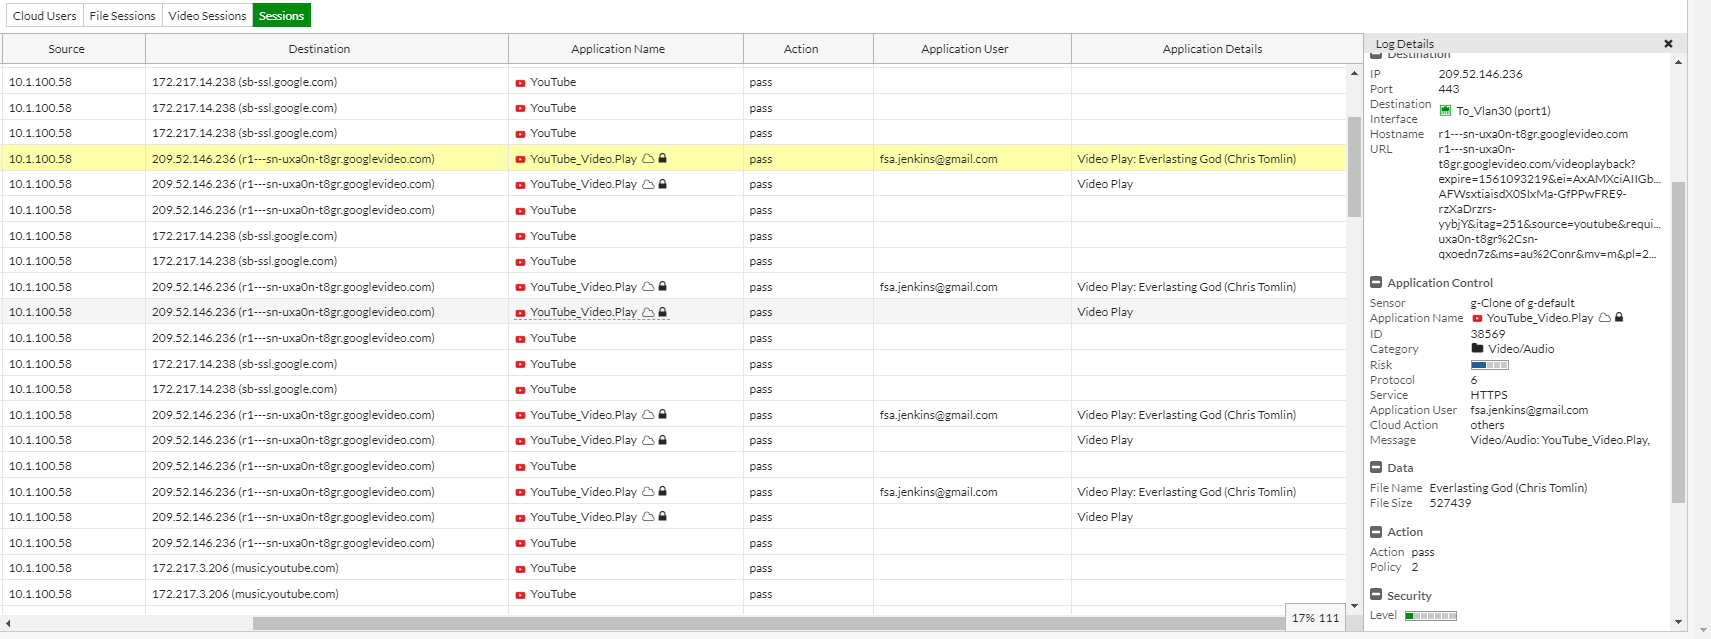The height and width of the screenshot is (639, 1711).
Task: Click the To_Vlan30 interface icon in Log Details
Action: tap(1445, 111)
